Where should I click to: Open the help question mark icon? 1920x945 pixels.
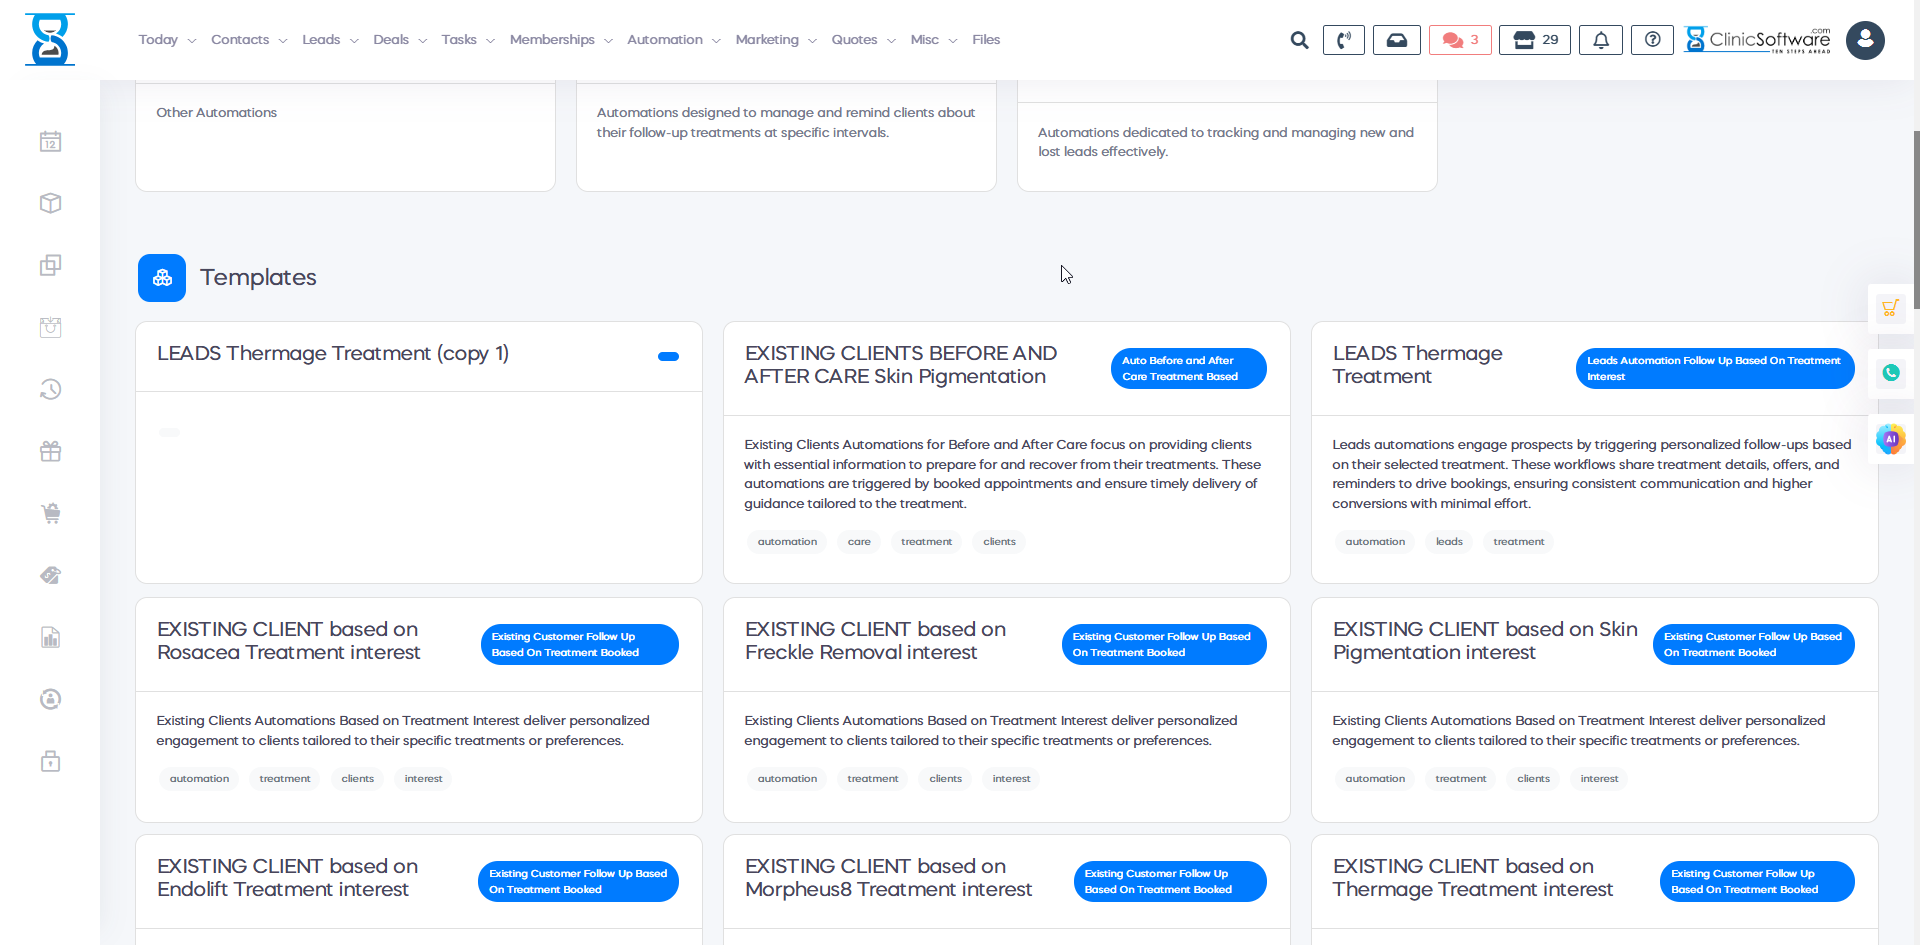coord(1652,40)
